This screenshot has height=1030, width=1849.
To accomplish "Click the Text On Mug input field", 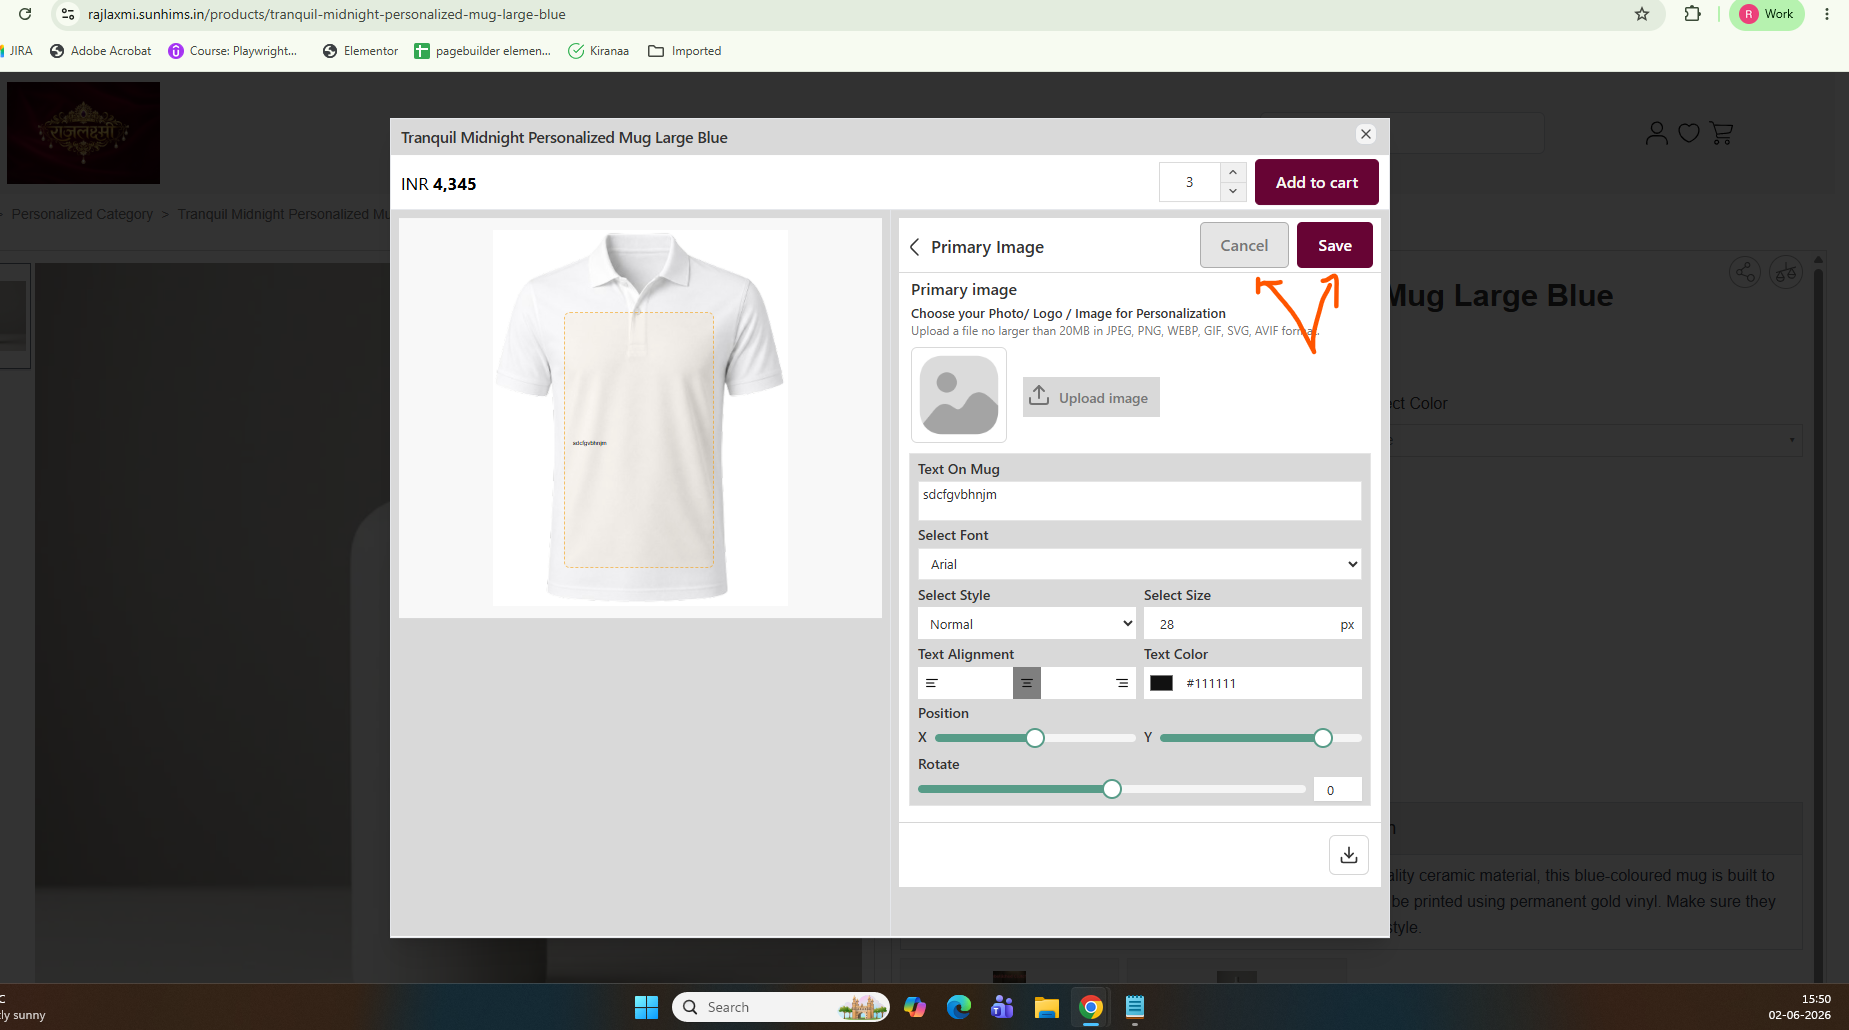I will (1140, 501).
